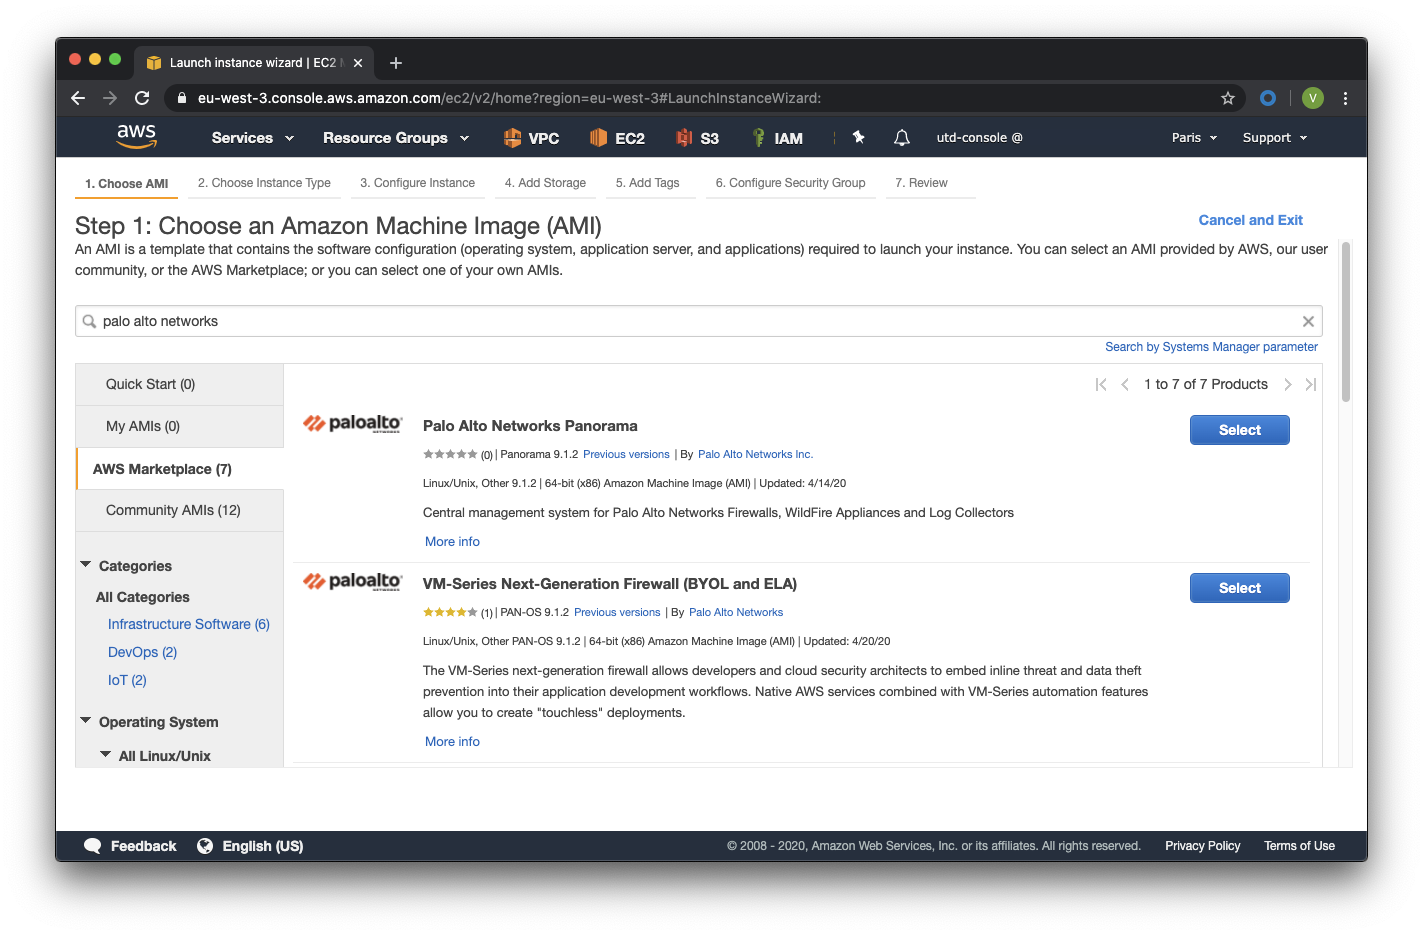Switch to the Add Tags step

648,183
